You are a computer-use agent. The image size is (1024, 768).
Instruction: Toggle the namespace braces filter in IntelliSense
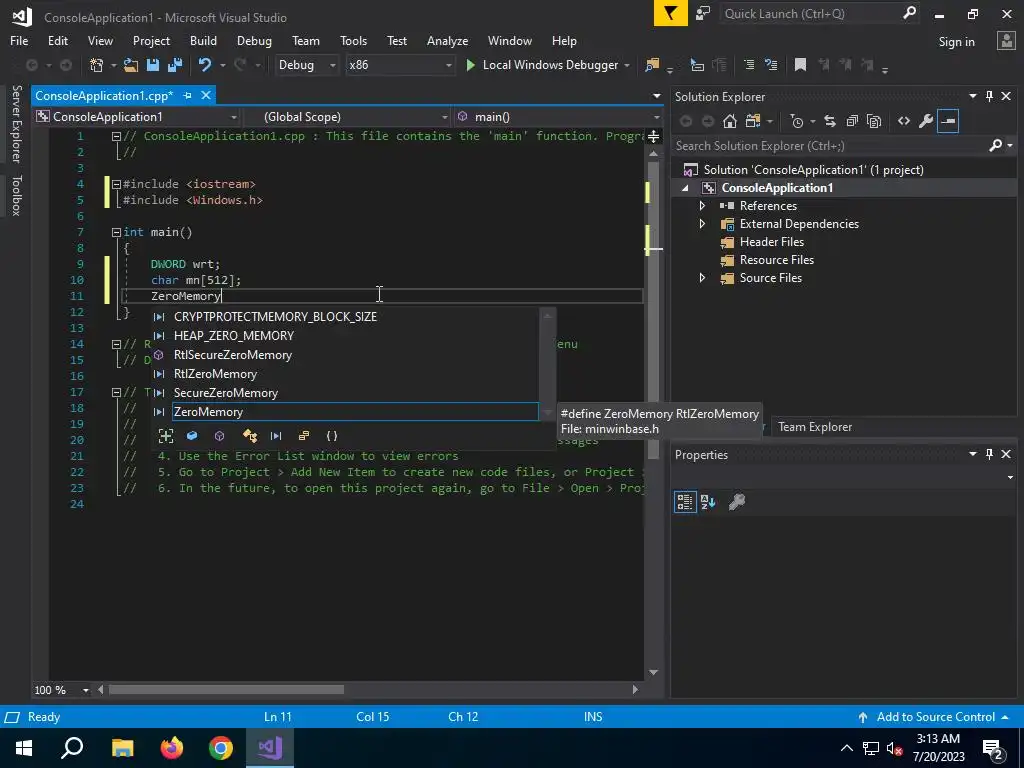332,436
